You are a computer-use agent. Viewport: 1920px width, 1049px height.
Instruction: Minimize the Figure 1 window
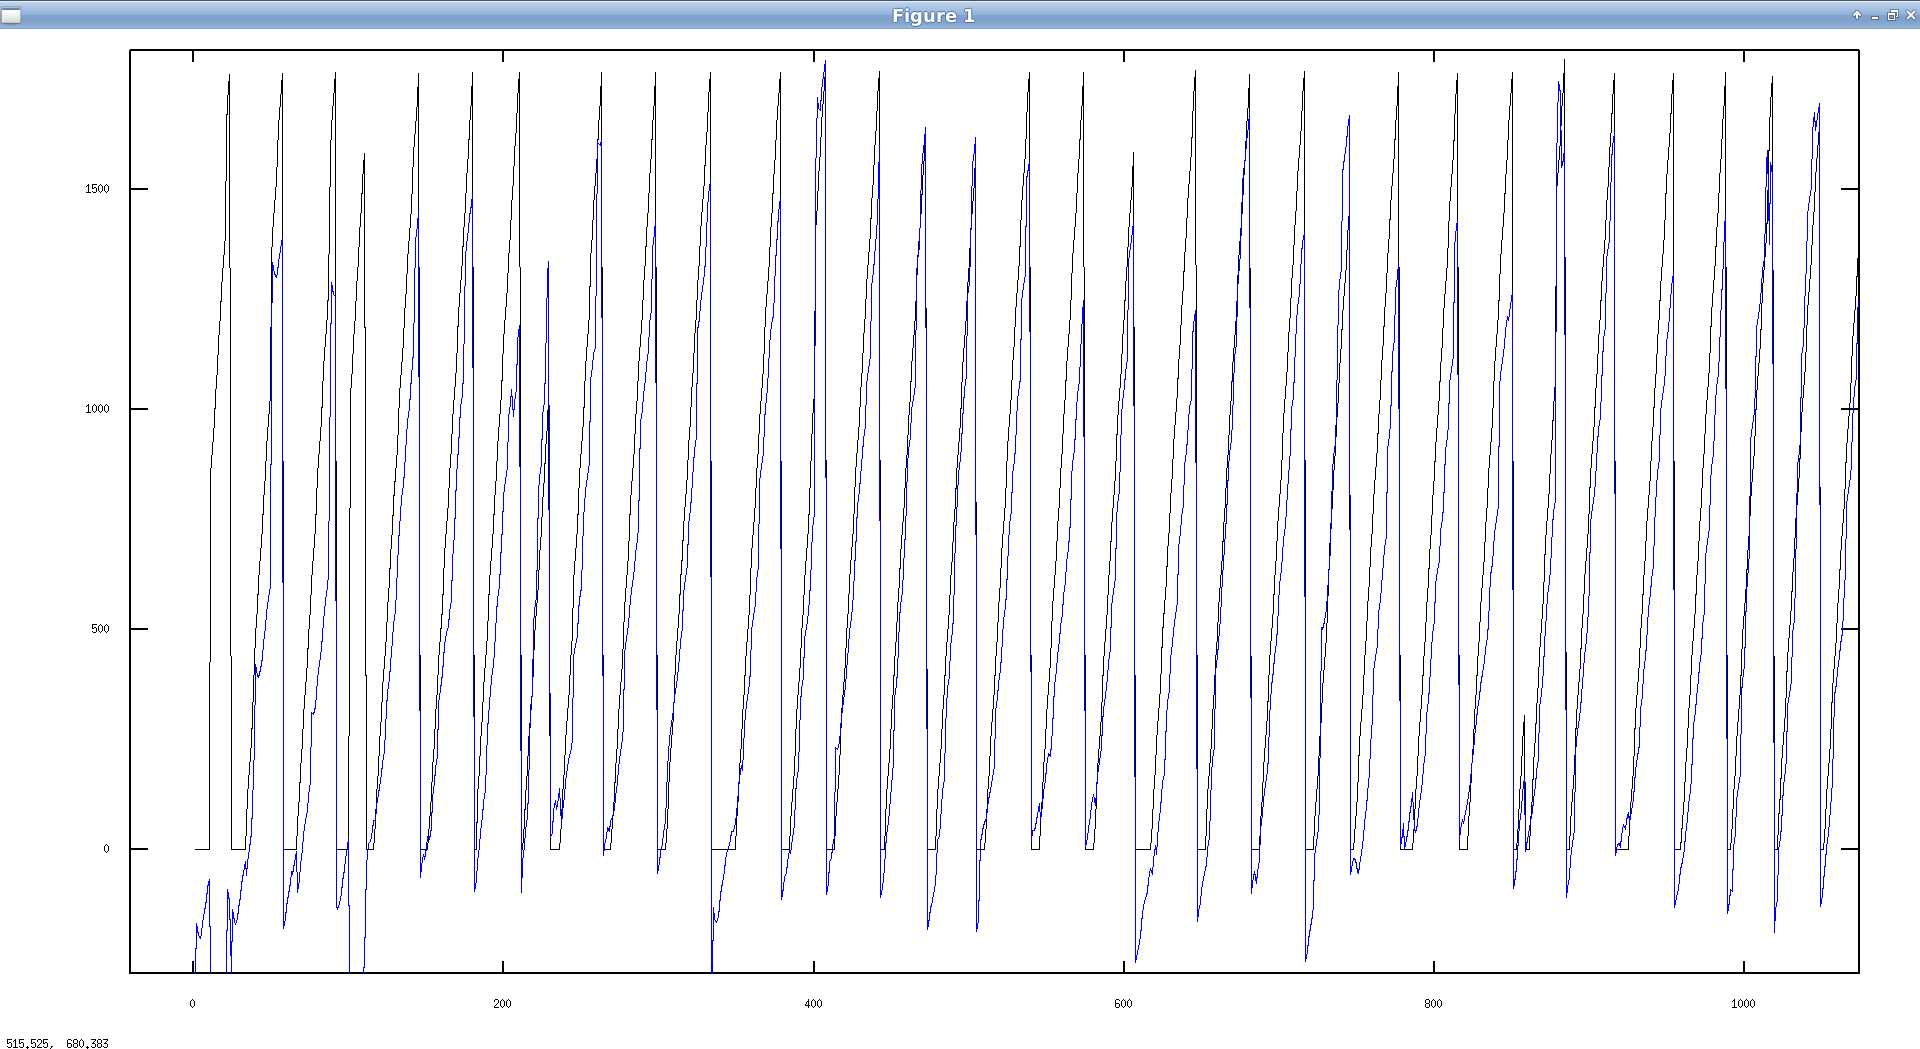(x=1875, y=15)
